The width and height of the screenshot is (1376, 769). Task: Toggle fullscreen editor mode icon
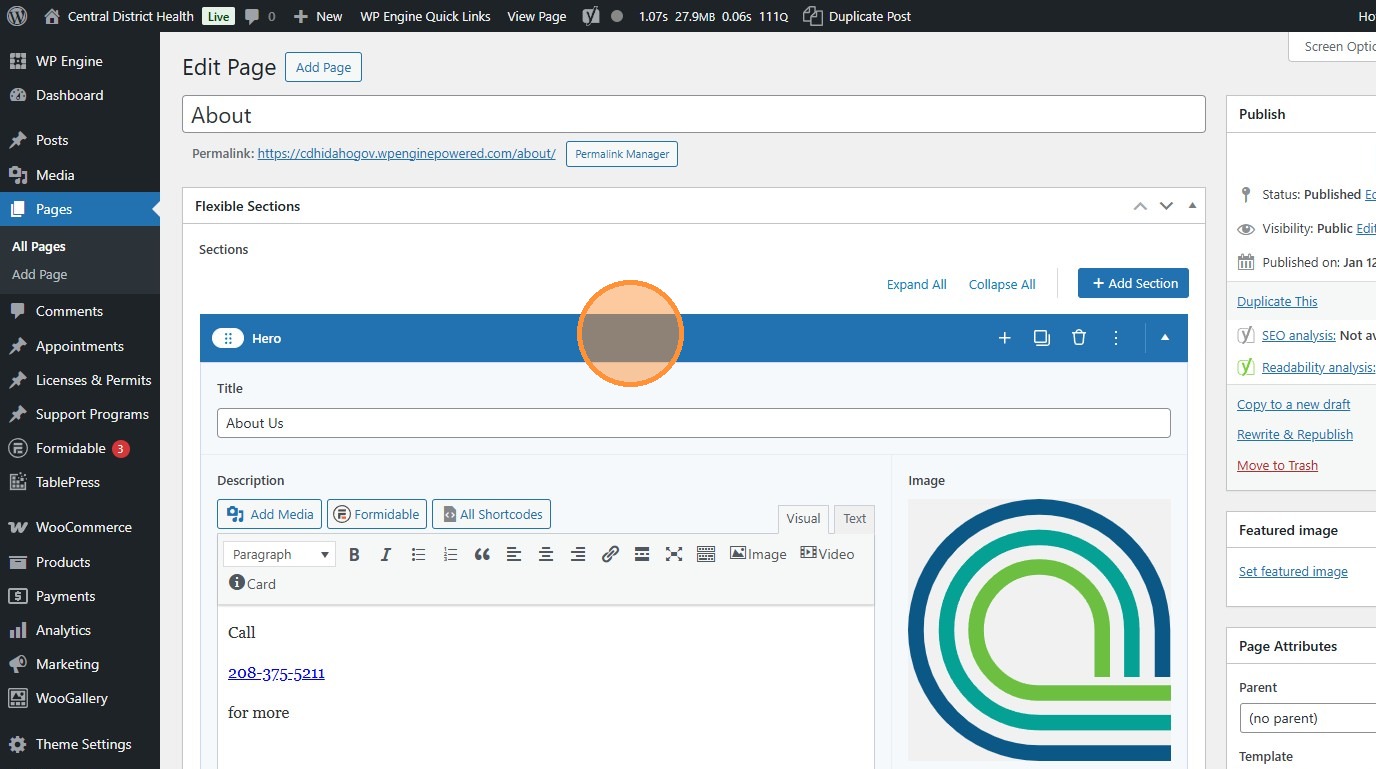[674, 554]
